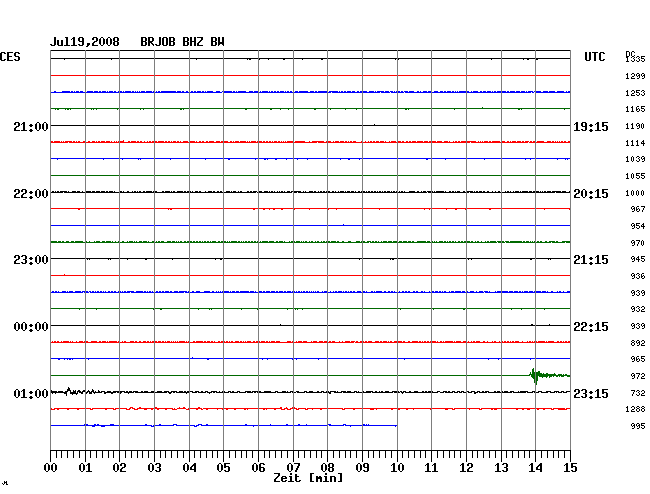The image size is (650, 494).
Task: Click the UTC column heading
Action: point(594,57)
